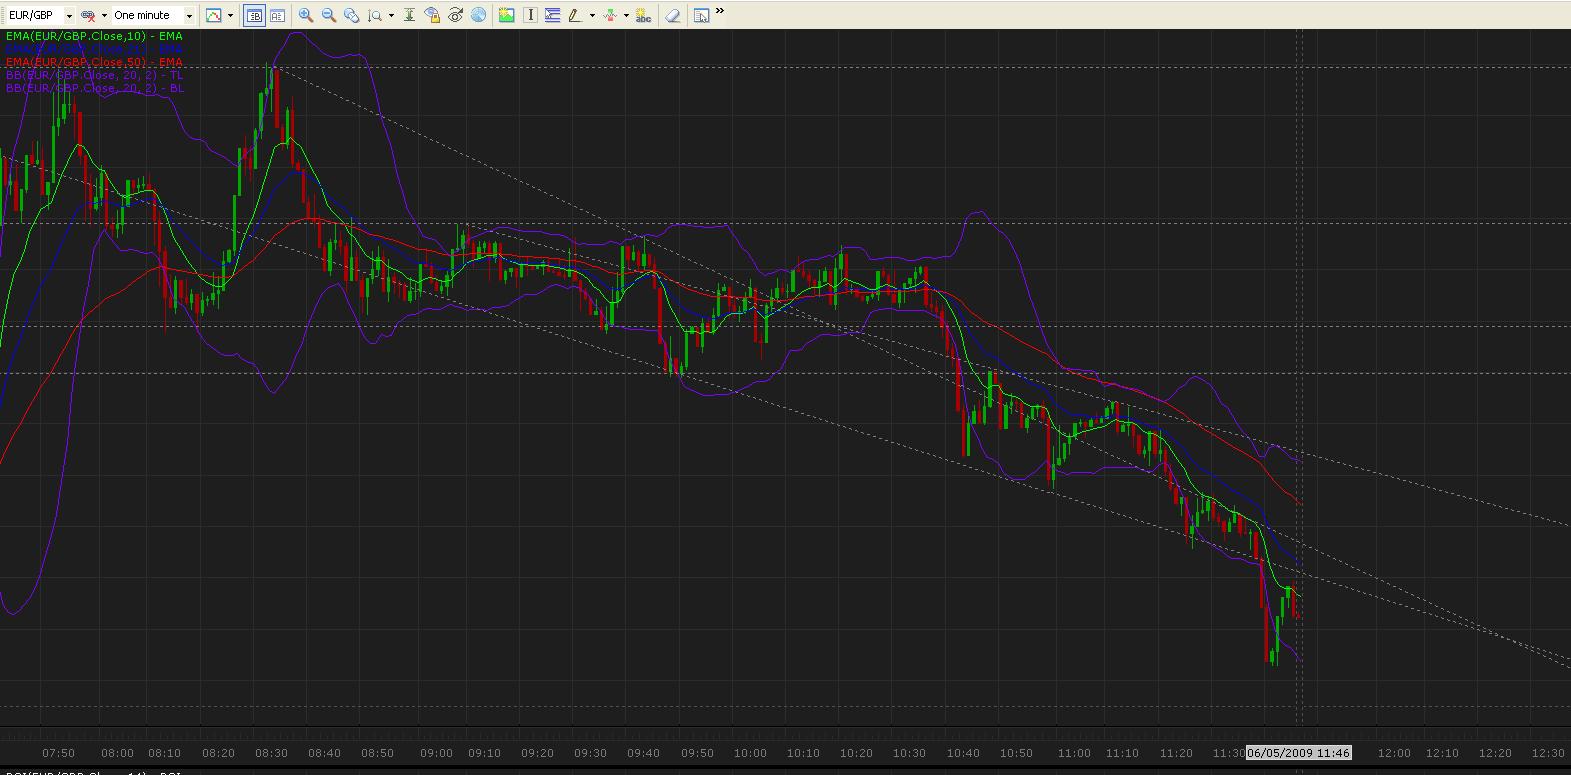
Task: Click the zoom area selection icon
Action: click(351, 15)
